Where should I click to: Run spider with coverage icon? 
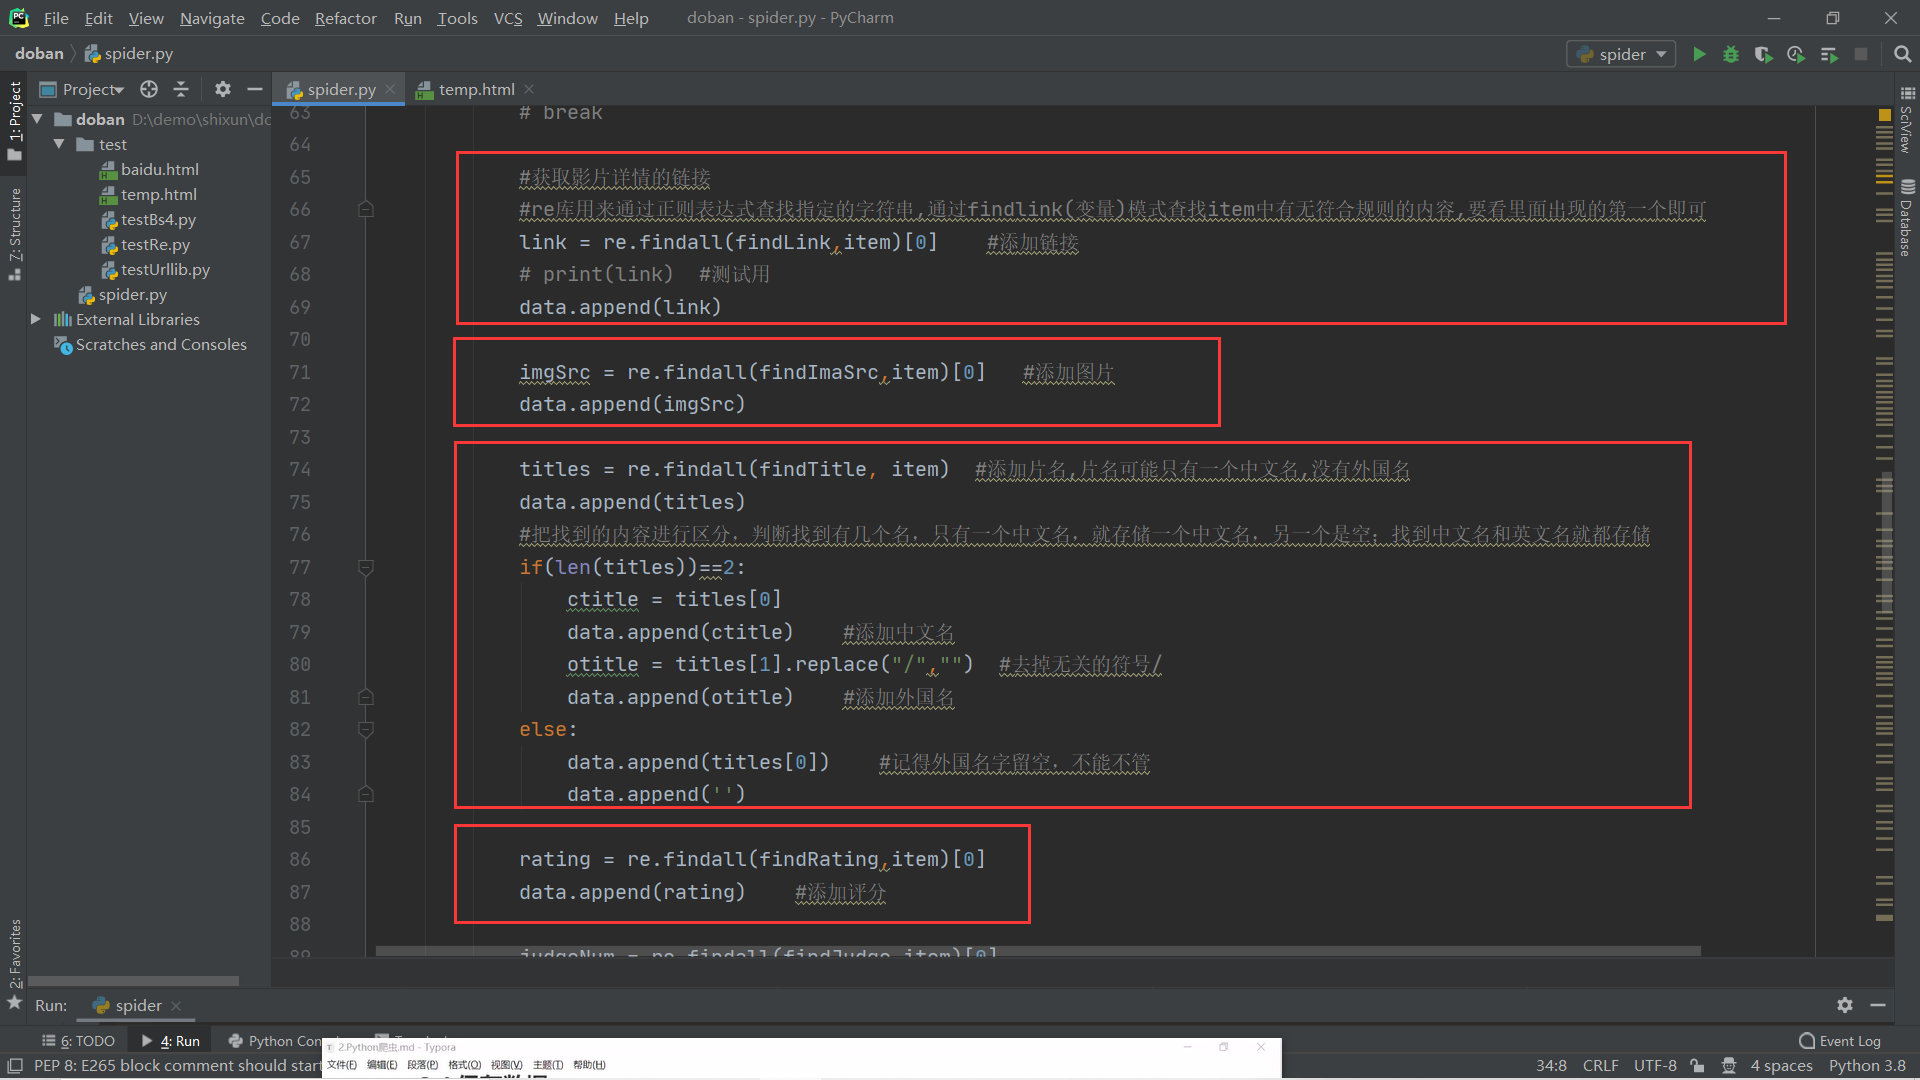(1763, 54)
